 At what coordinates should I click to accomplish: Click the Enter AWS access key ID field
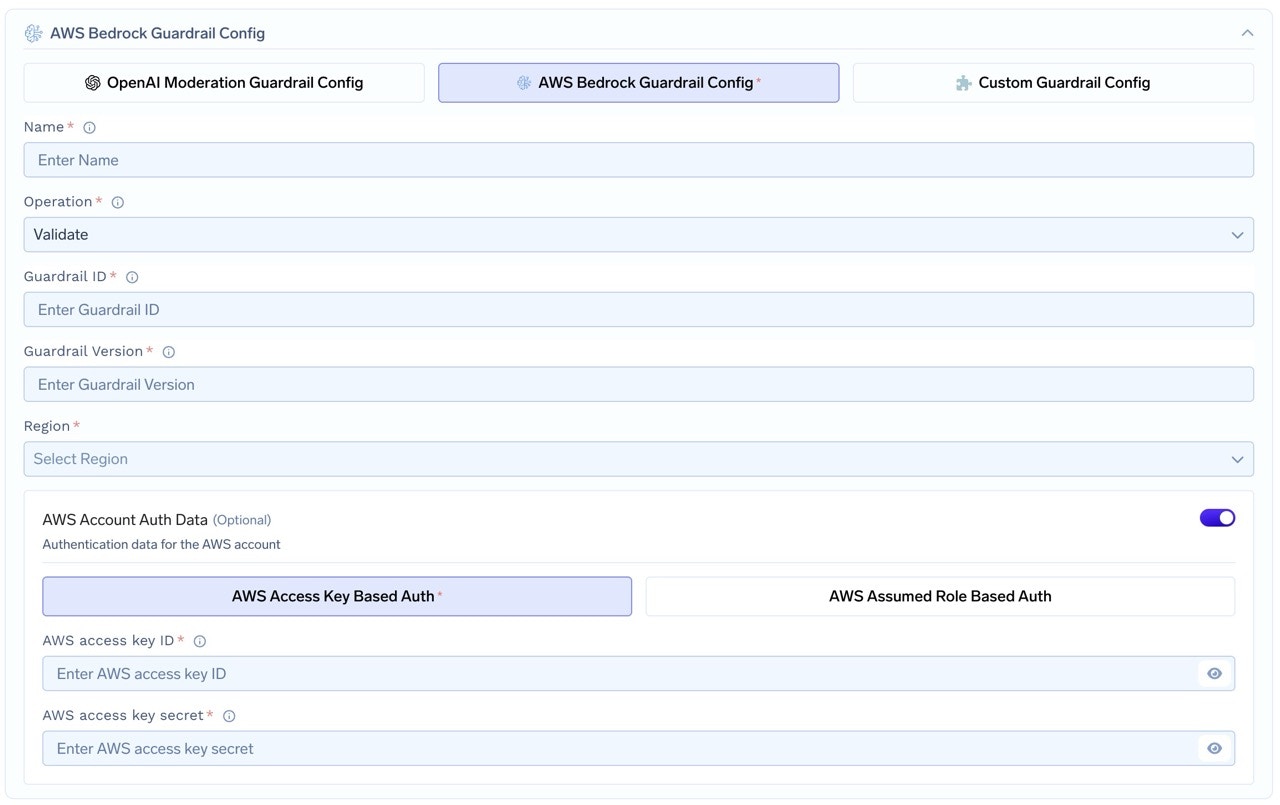pos(638,674)
